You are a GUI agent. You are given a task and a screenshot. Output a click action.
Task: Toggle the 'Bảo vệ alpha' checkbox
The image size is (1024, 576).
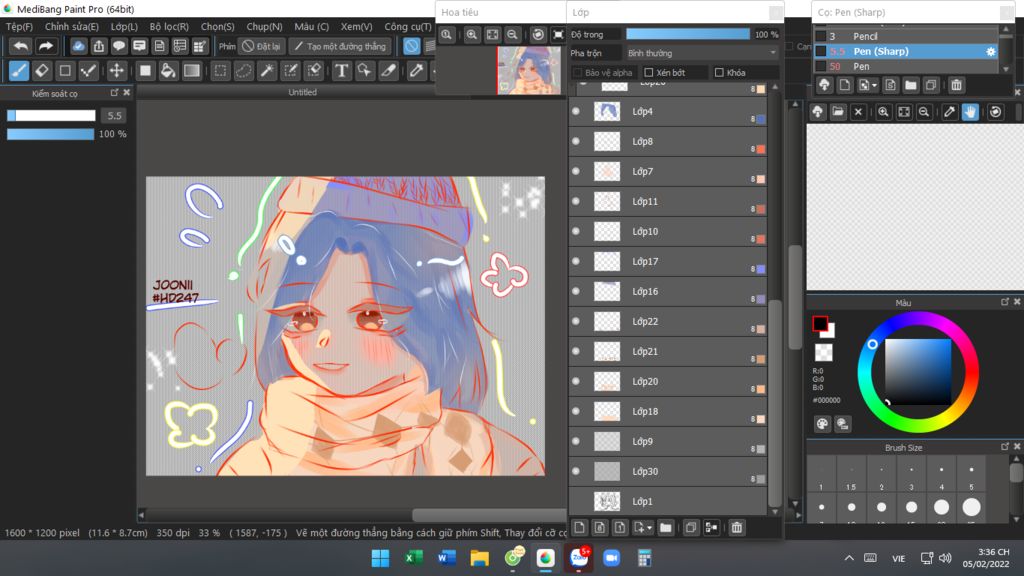pos(577,72)
